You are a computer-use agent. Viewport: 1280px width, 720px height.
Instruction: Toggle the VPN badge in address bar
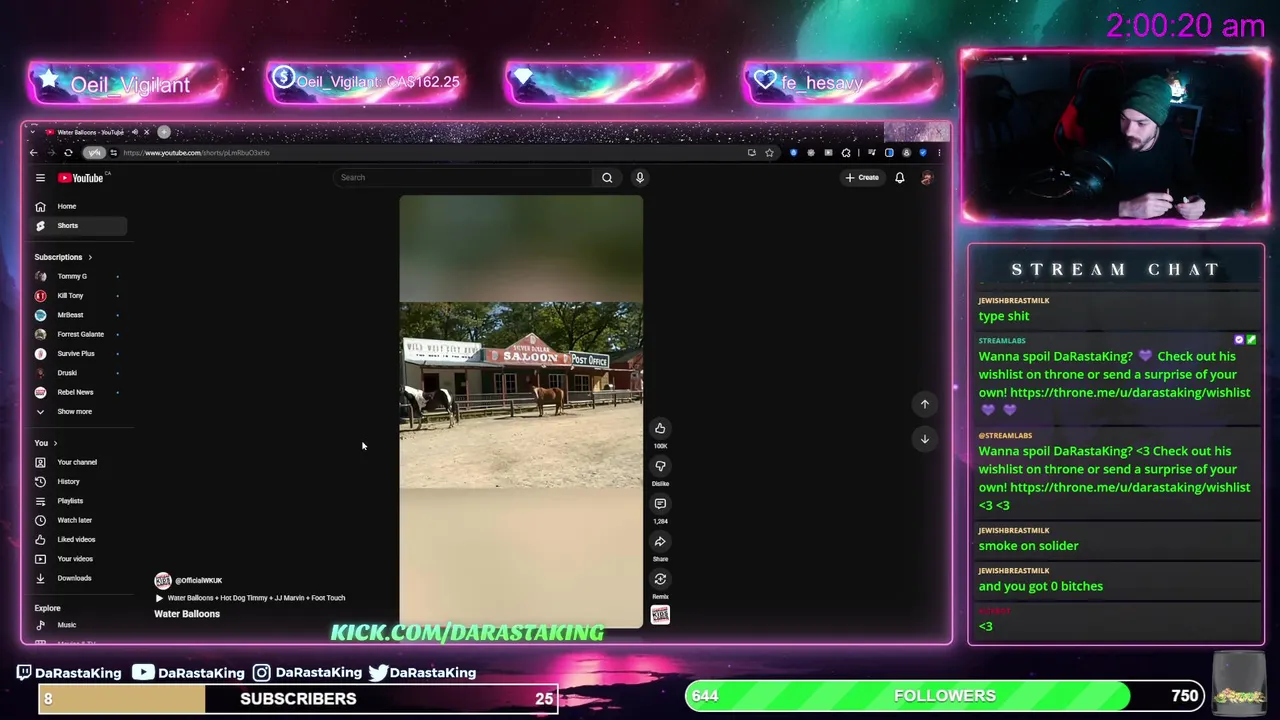coord(94,153)
